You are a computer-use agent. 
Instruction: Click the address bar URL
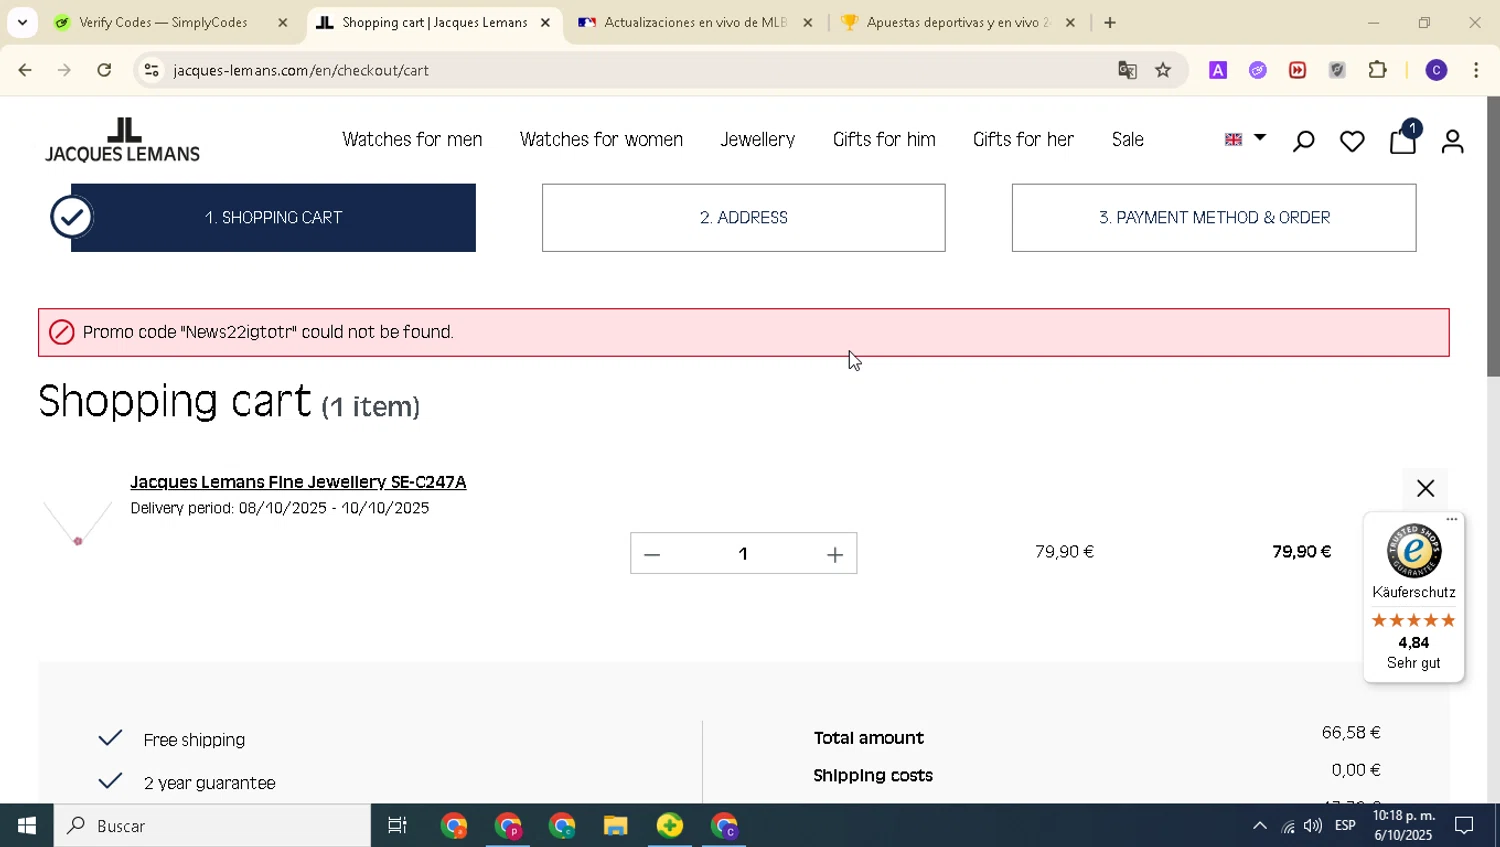301,70
